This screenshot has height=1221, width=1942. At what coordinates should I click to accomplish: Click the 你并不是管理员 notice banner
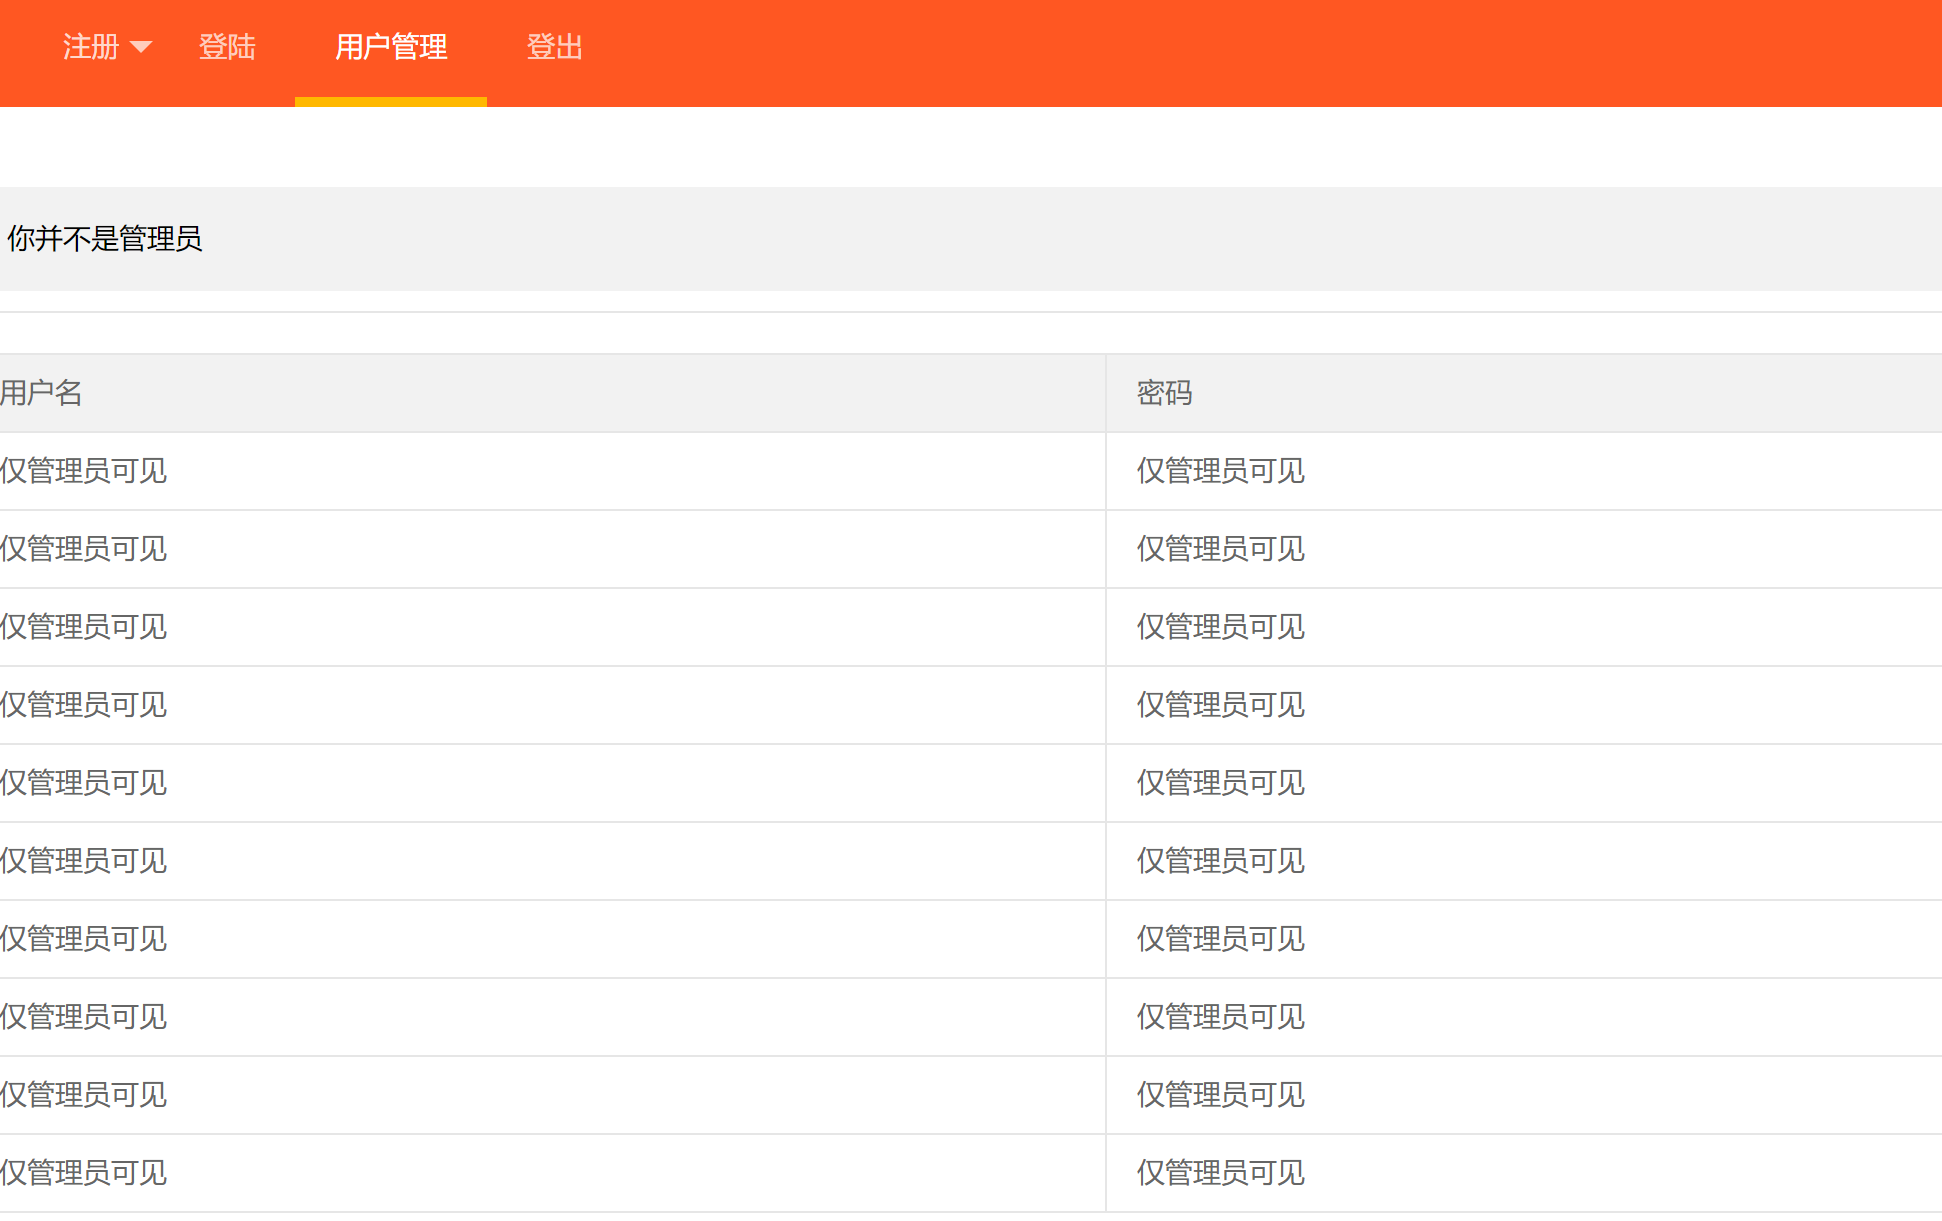coord(105,239)
